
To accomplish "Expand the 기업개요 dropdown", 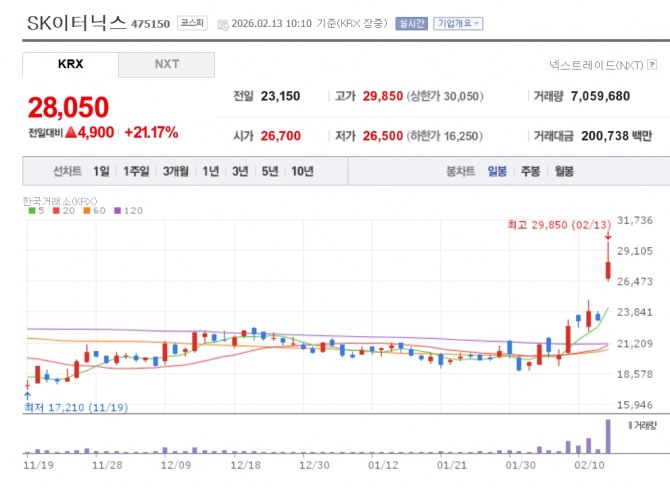I will point(458,23).
